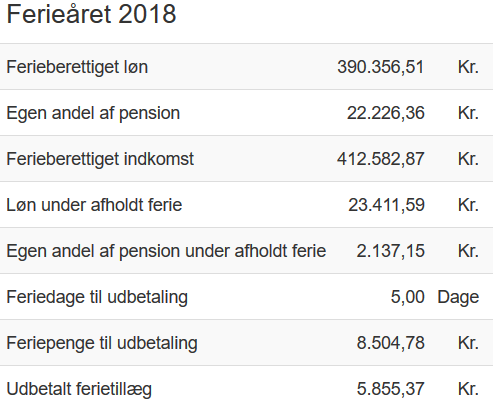The image size is (493, 407).
Task: Click the amount 8.504,78
Action: coord(391,343)
